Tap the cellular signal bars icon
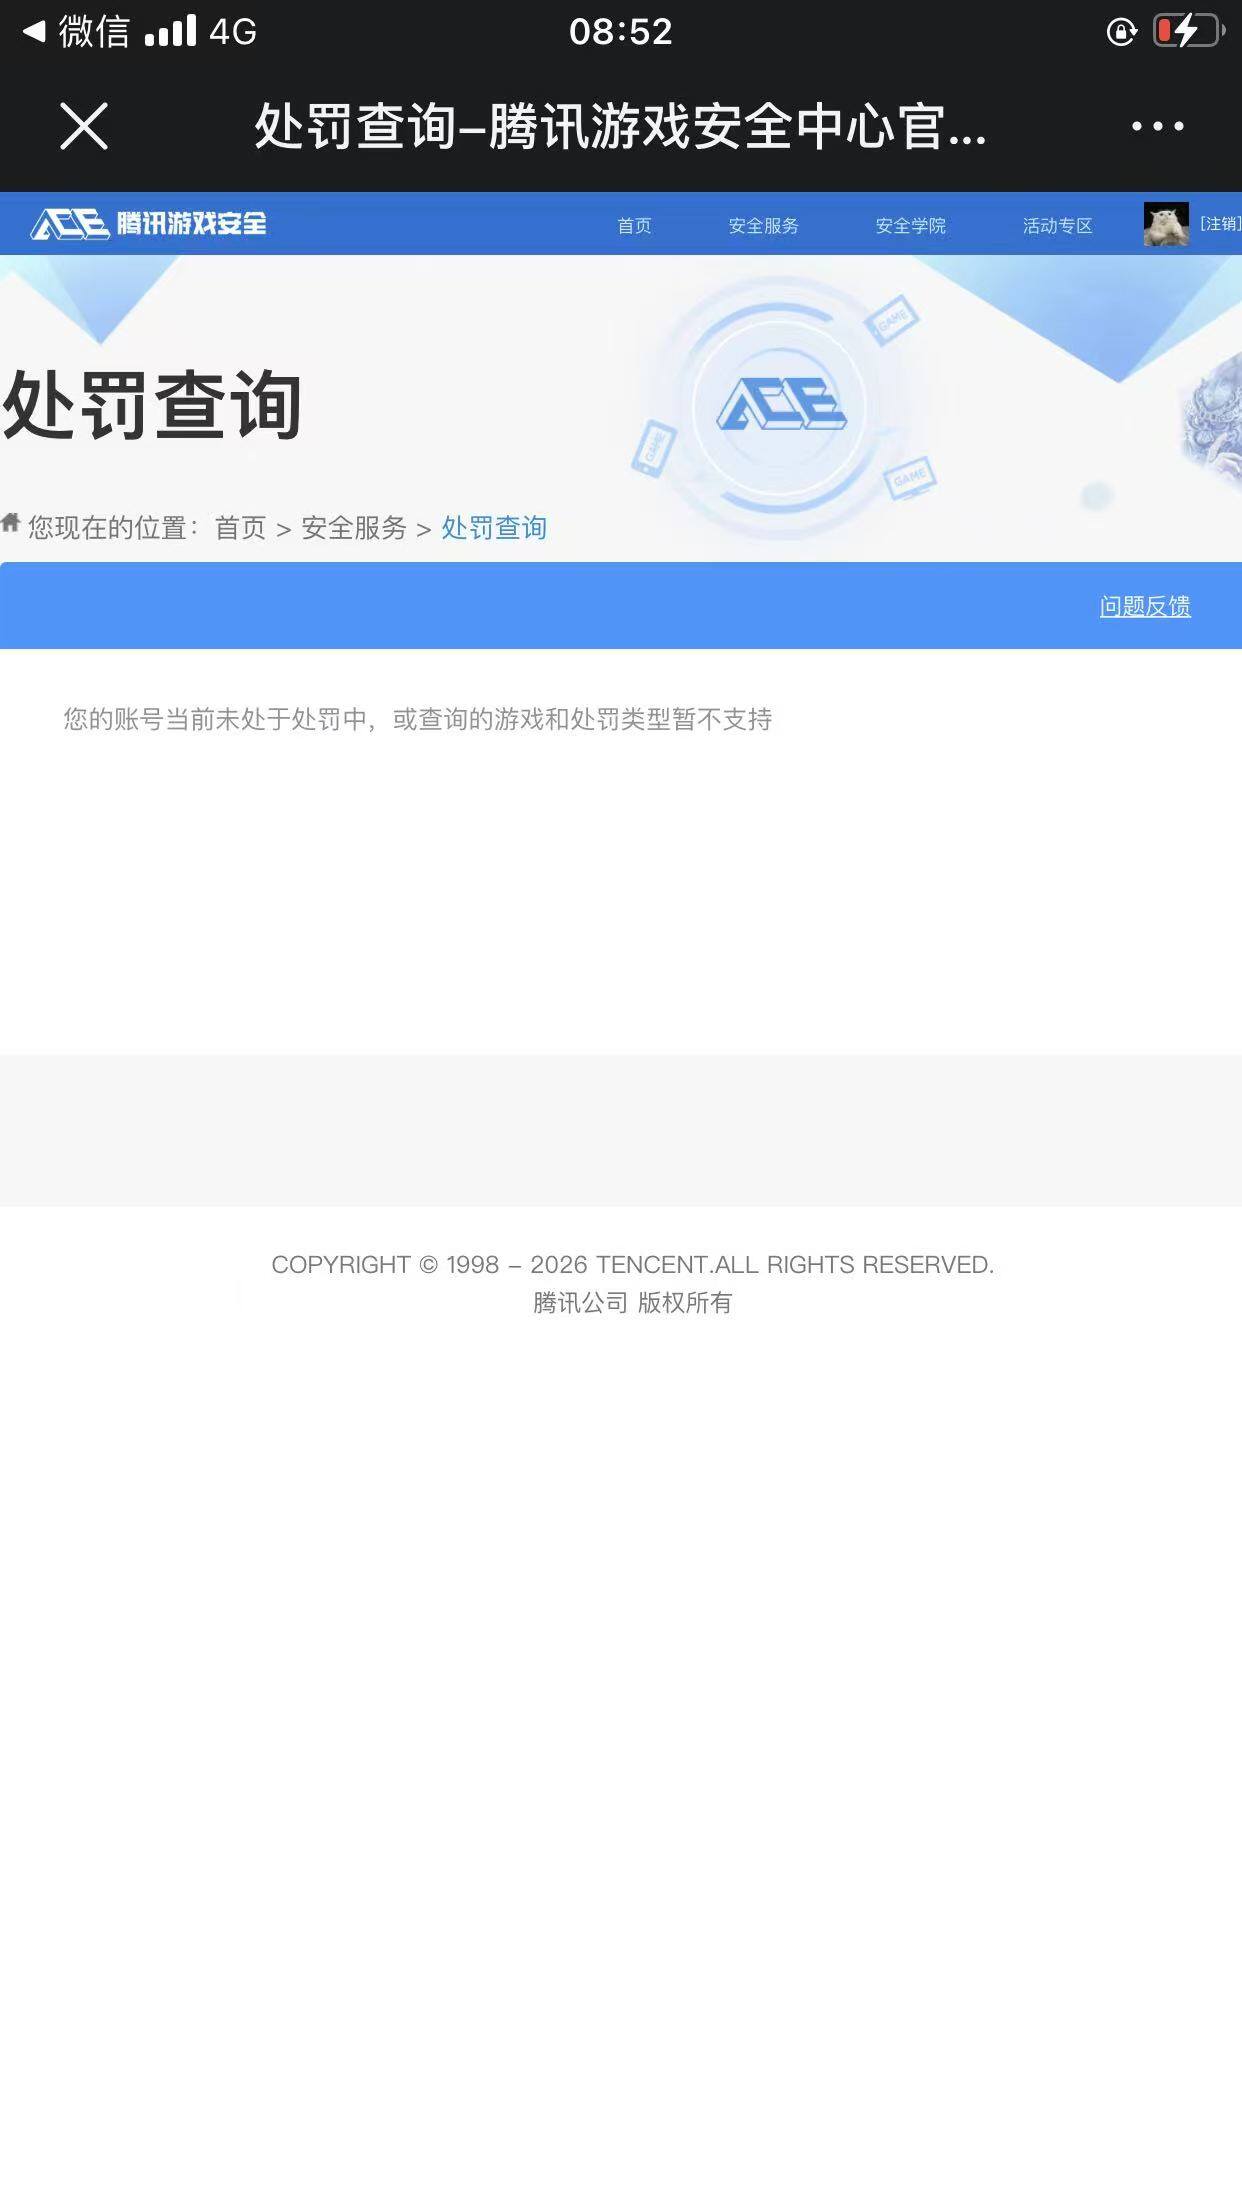 170,31
